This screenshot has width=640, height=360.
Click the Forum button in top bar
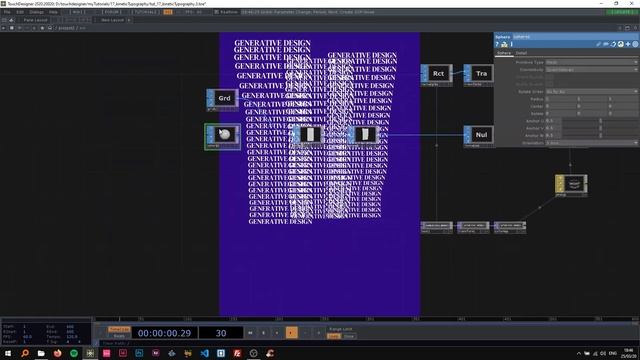[111, 12]
